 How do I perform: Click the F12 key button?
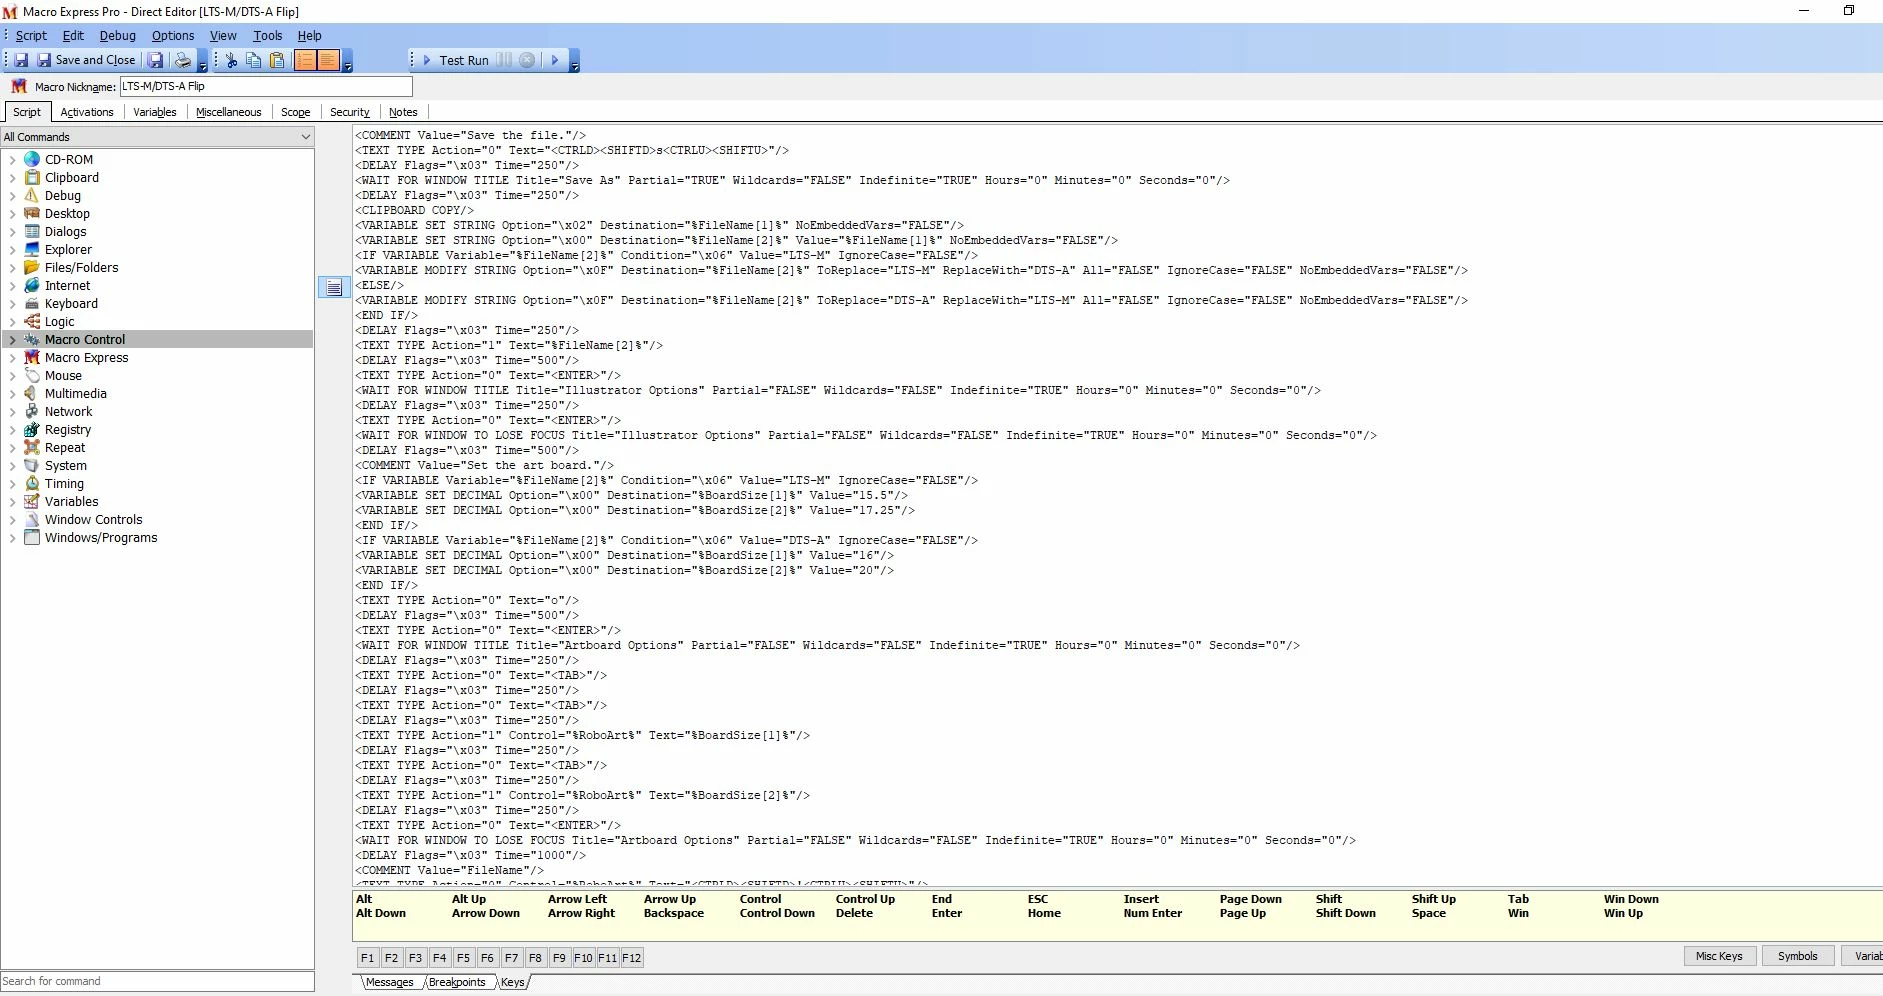click(x=632, y=958)
